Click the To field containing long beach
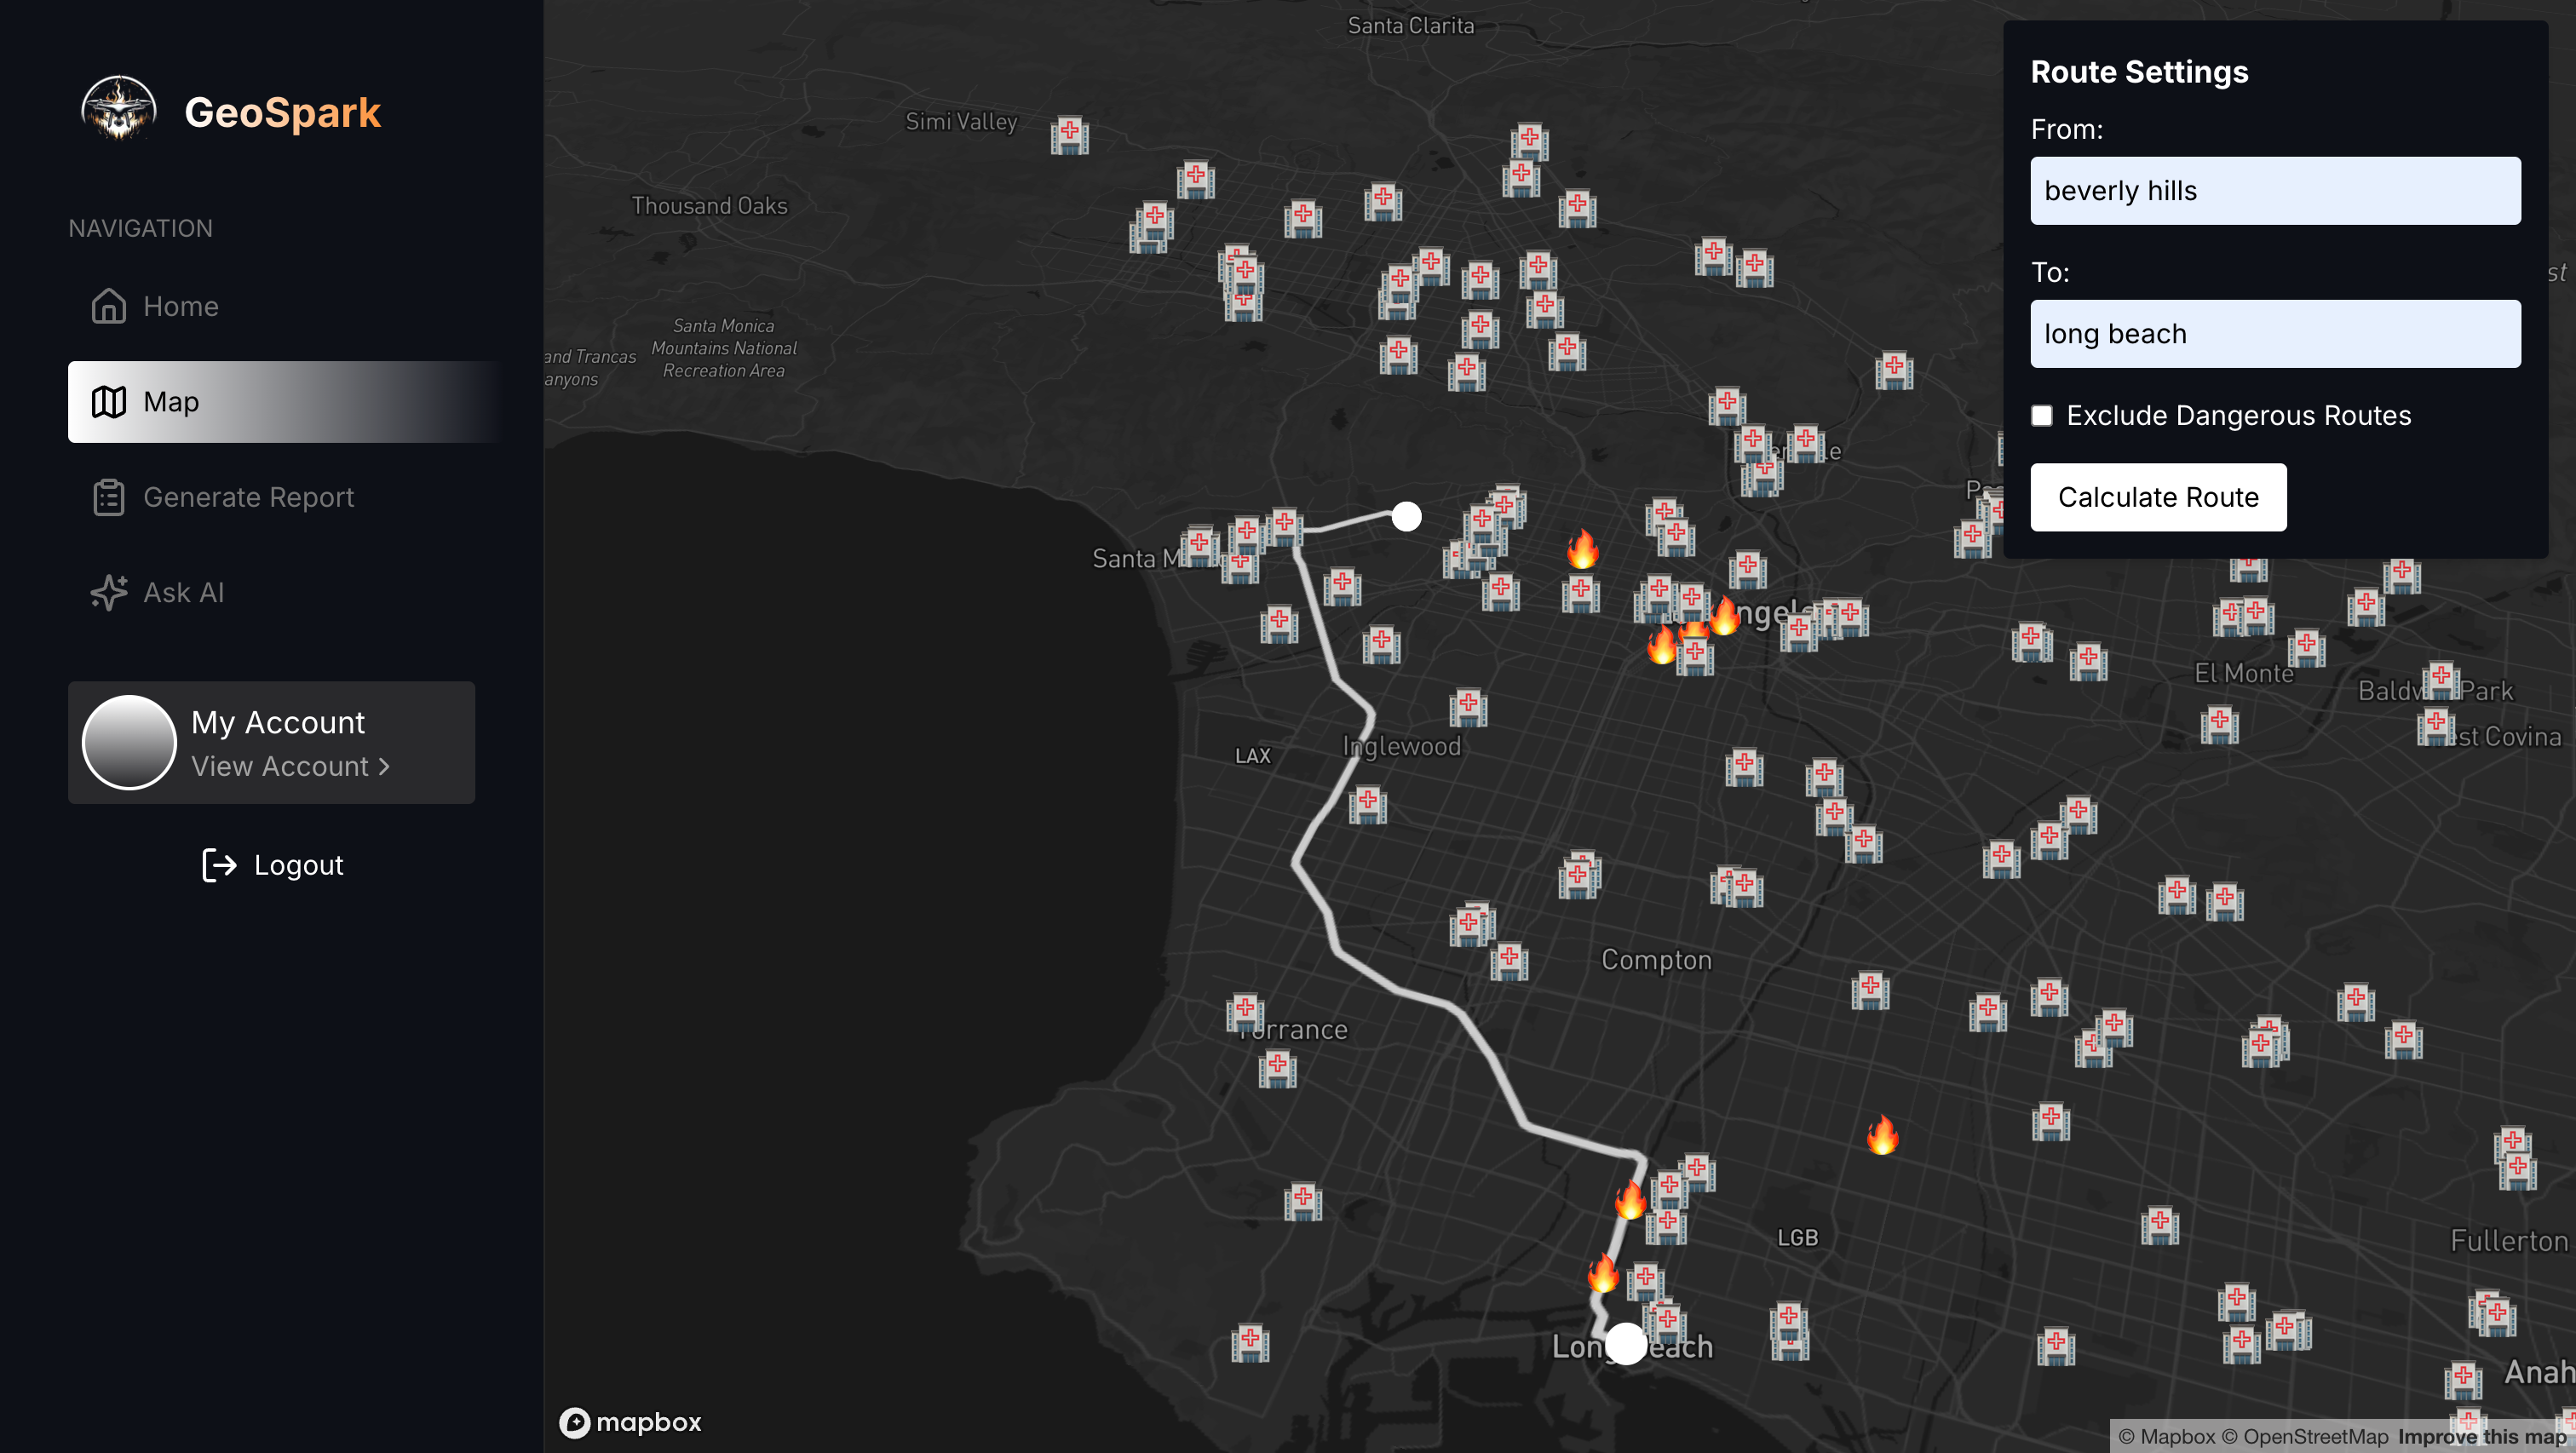Viewport: 2576px width, 1453px height. click(2275, 334)
